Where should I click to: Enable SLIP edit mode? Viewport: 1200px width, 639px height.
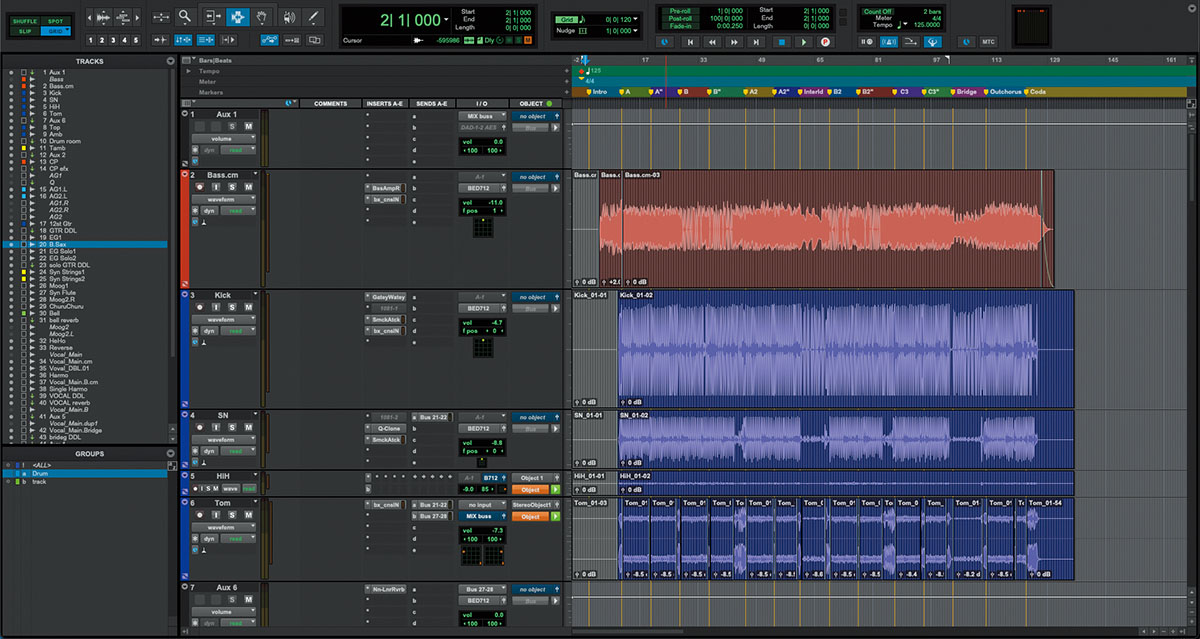(24, 31)
